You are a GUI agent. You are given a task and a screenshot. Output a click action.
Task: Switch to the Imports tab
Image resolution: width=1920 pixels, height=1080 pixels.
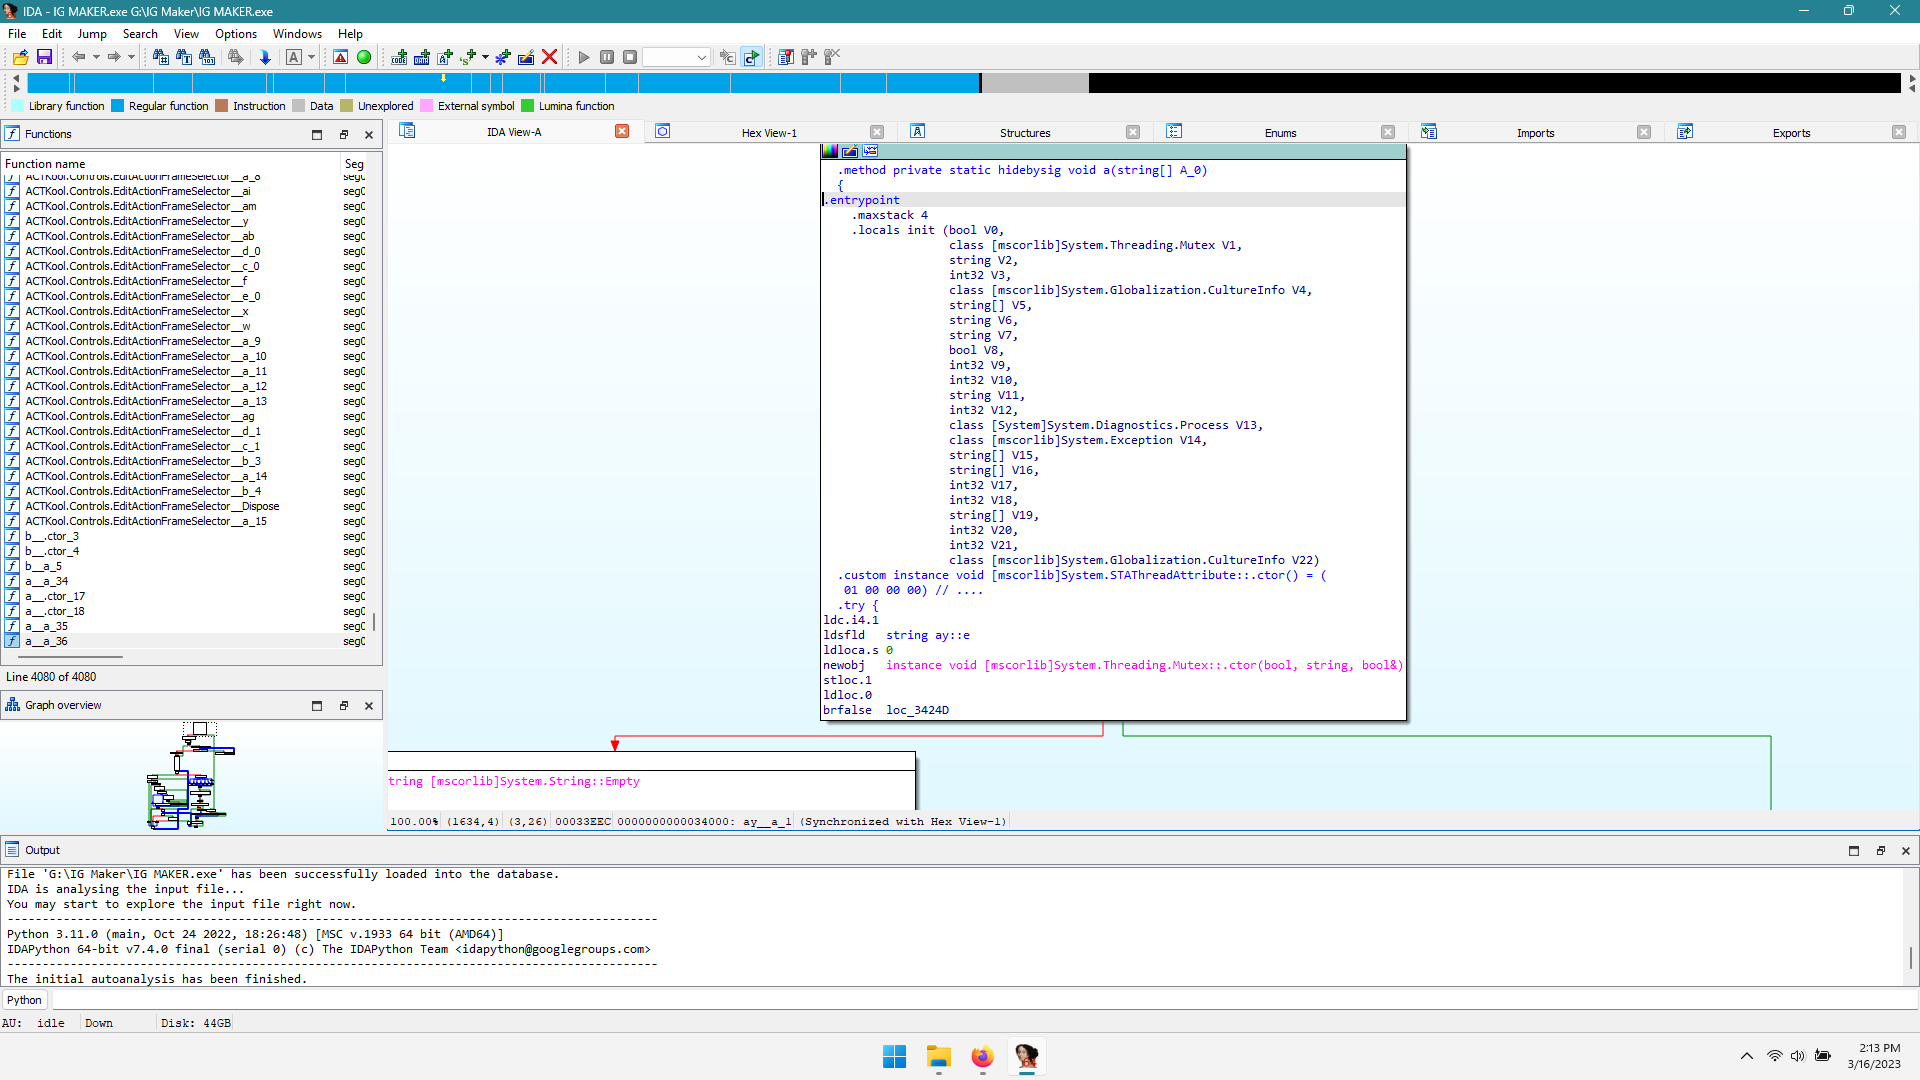[1535, 132]
